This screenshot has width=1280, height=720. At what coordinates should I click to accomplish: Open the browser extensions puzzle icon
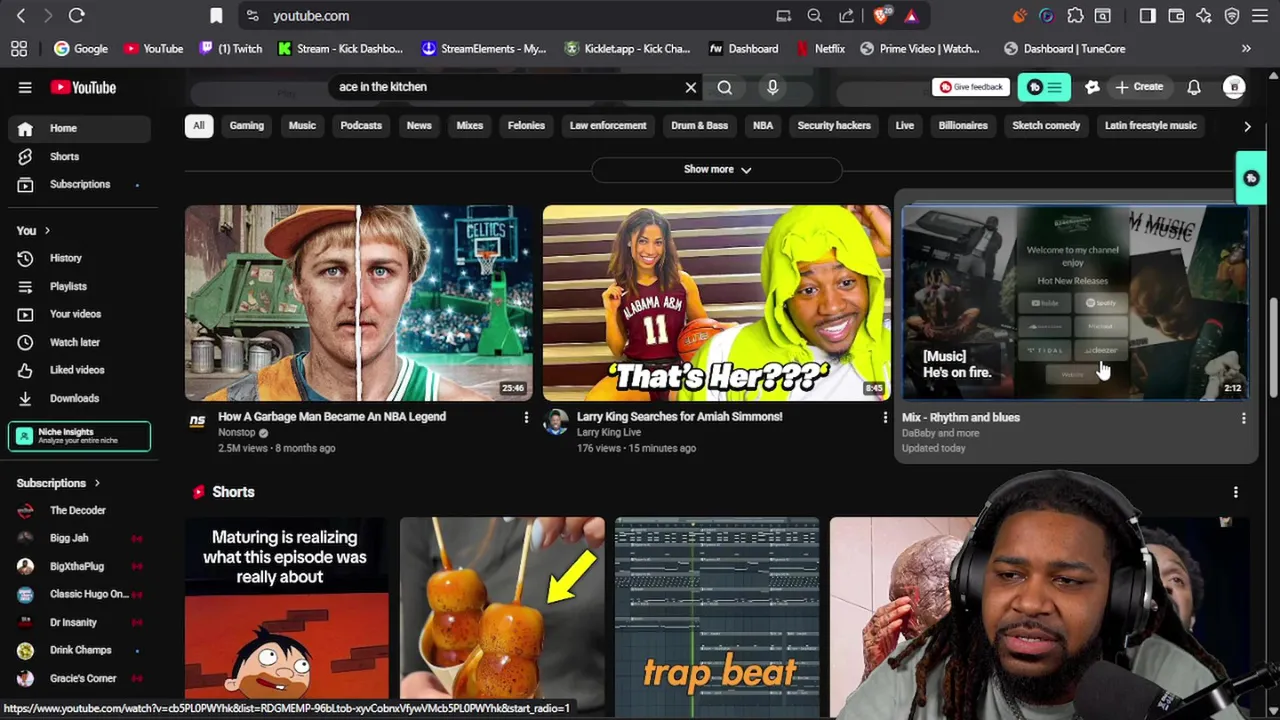[x=1075, y=16]
